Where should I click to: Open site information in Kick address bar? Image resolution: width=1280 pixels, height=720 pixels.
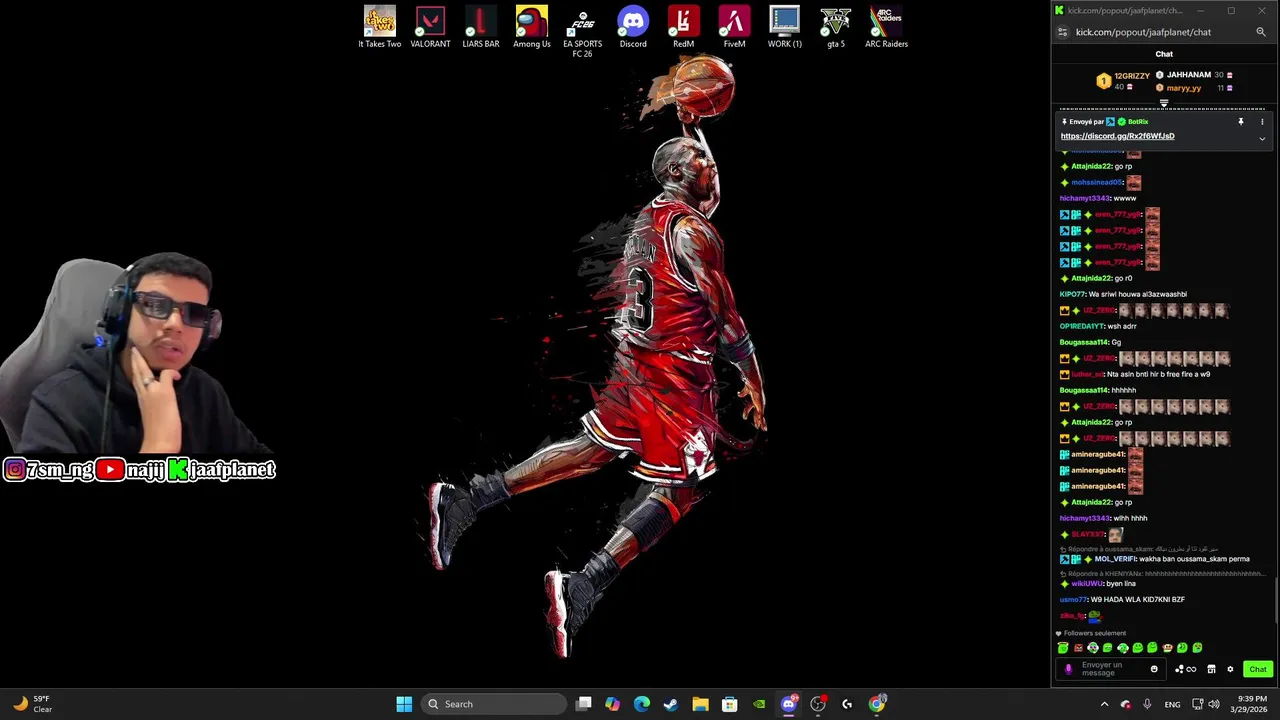1063,32
